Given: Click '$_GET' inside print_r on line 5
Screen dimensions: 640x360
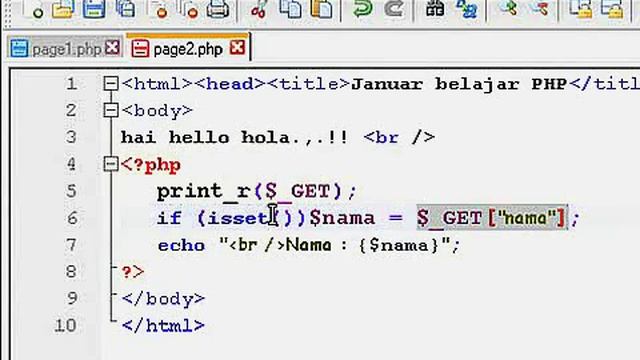Looking at the screenshot, I should 297,191.
